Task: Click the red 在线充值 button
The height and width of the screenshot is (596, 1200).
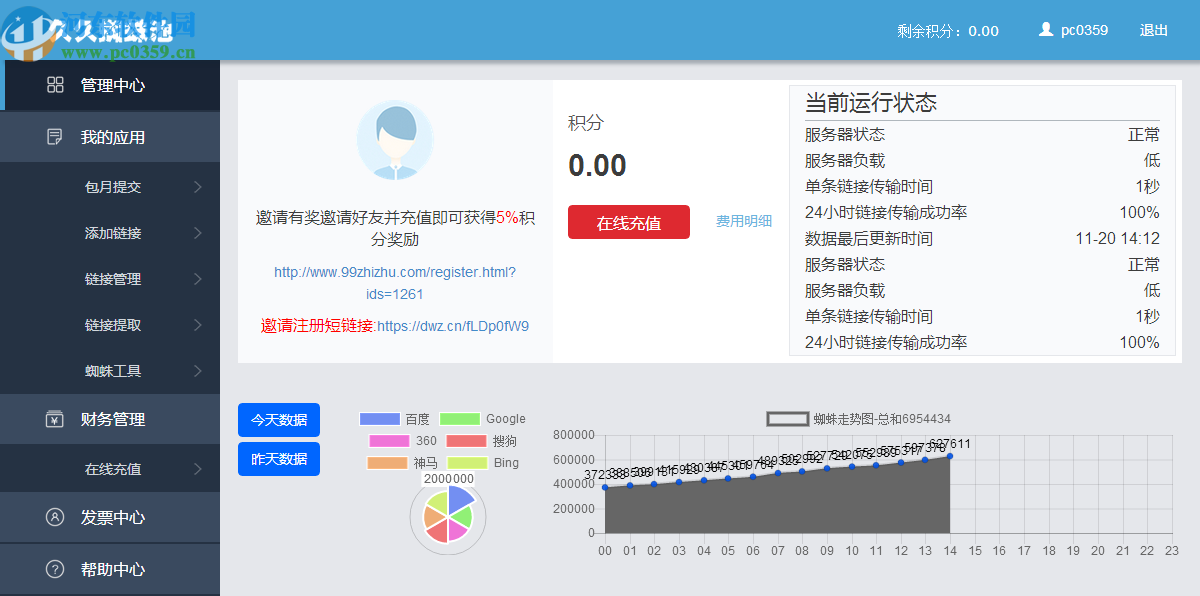Action: tap(629, 222)
